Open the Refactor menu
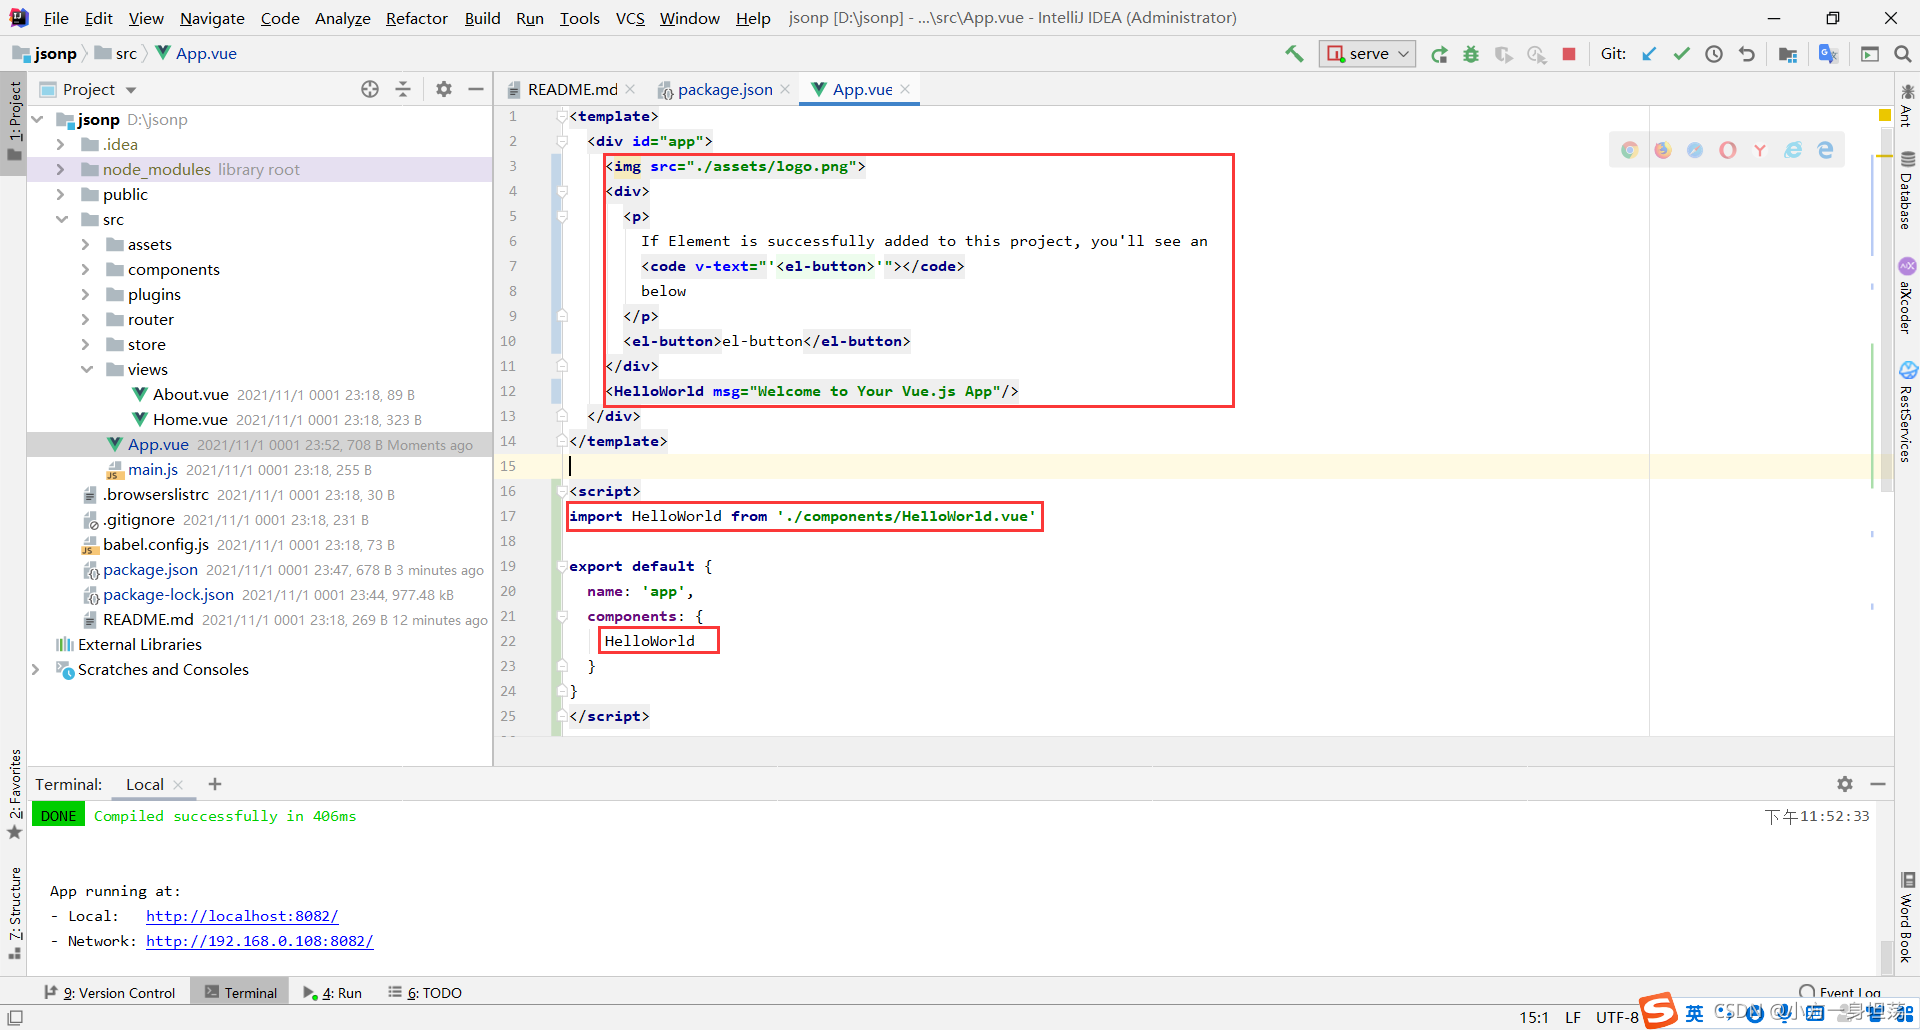Screen dimensions: 1920x1030 (416, 18)
